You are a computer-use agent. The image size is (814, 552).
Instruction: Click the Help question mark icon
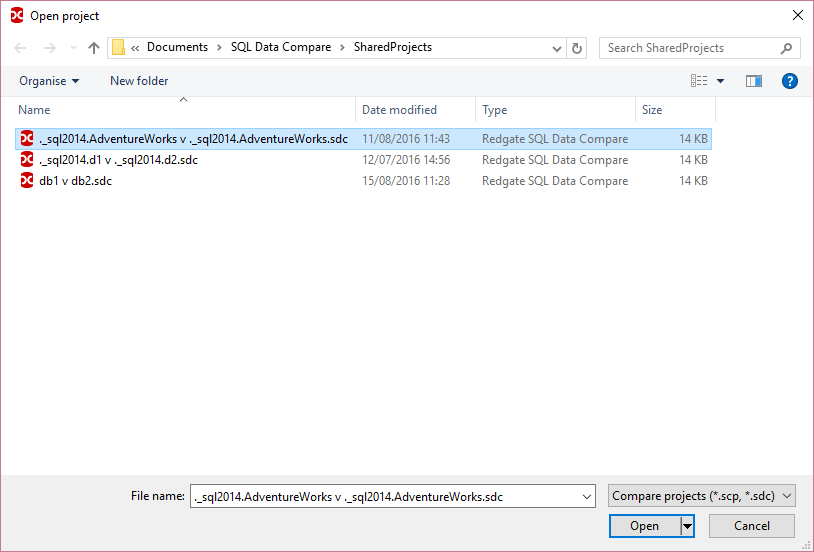pyautogui.click(x=789, y=81)
